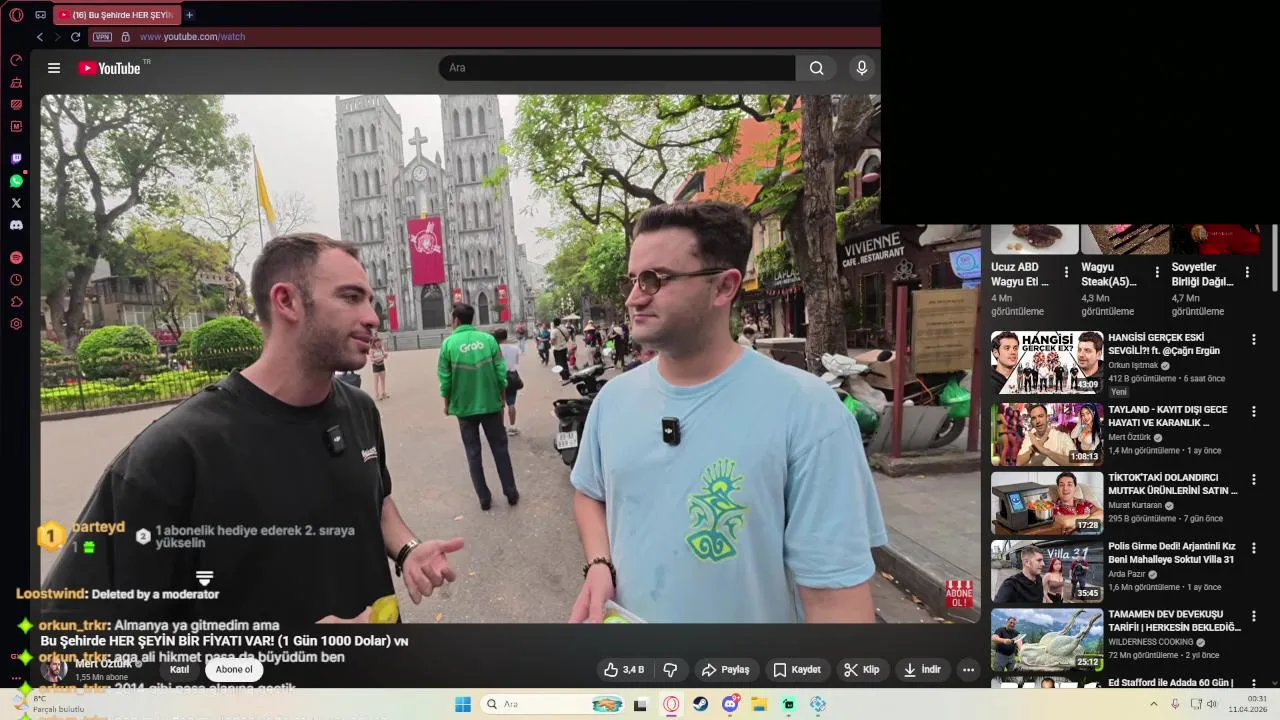
Task: Open the YouTube hamburger guide menu
Action: point(54,68)
